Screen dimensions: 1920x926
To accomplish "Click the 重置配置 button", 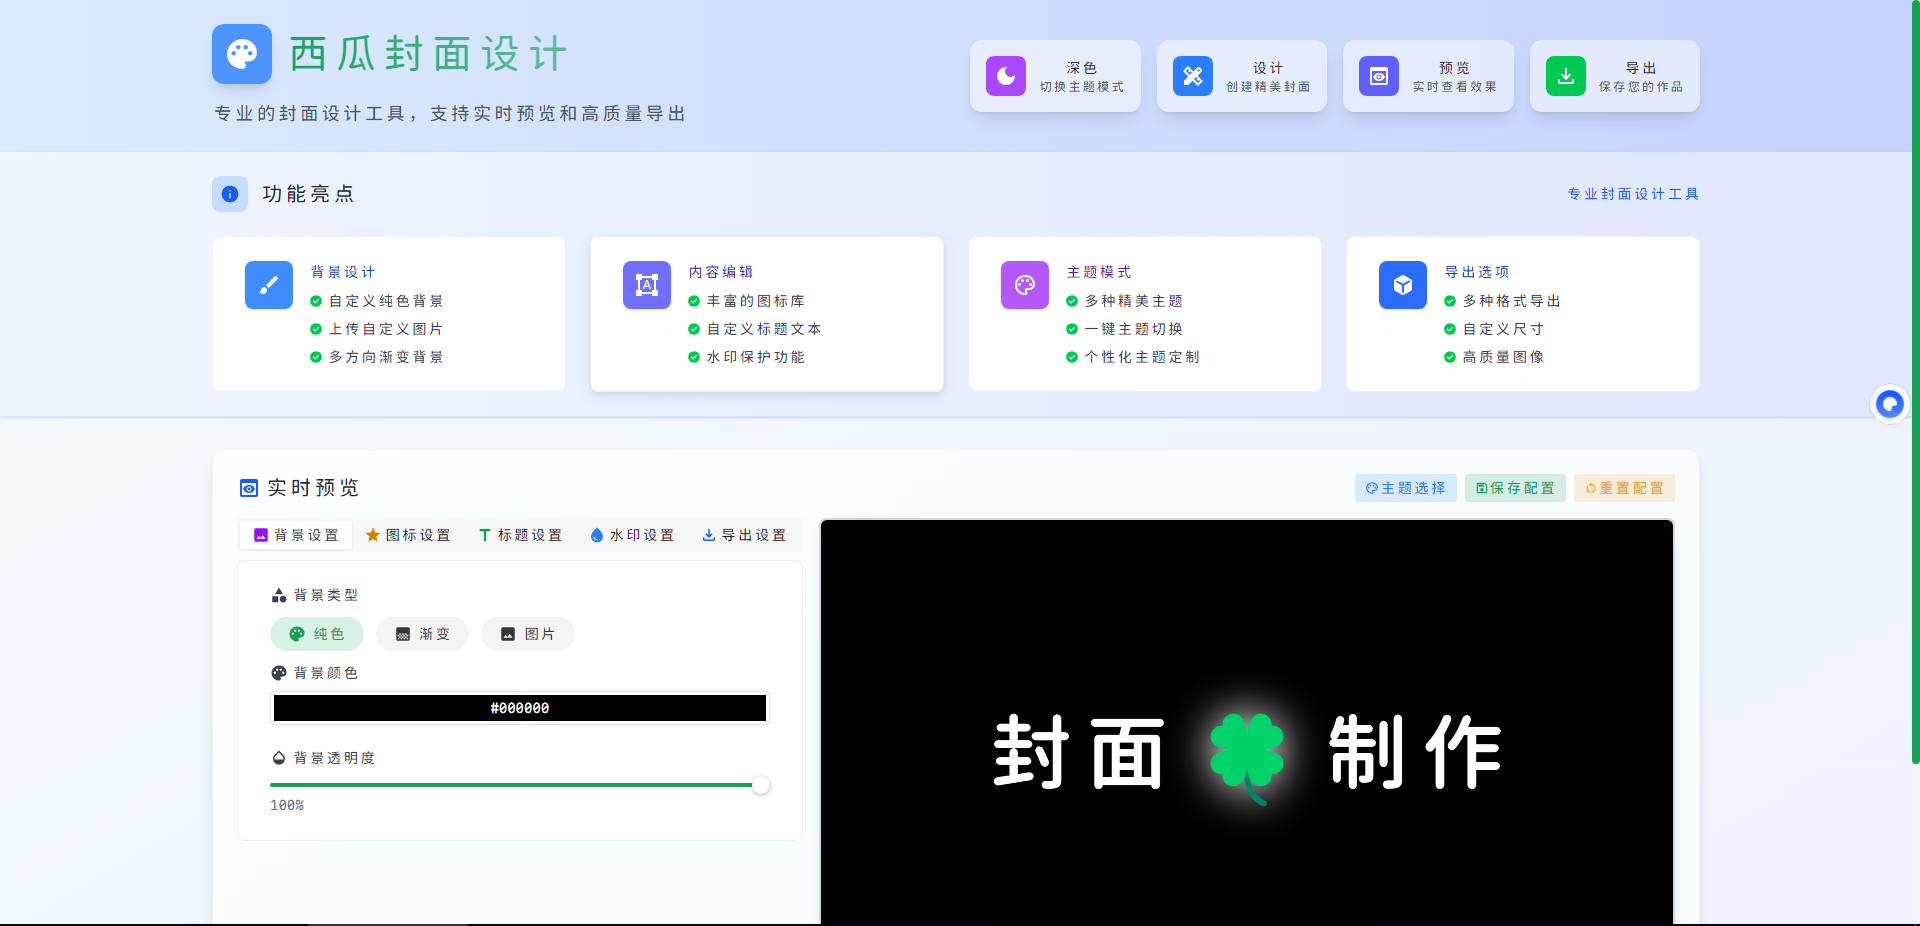I will coord(1625,488).
